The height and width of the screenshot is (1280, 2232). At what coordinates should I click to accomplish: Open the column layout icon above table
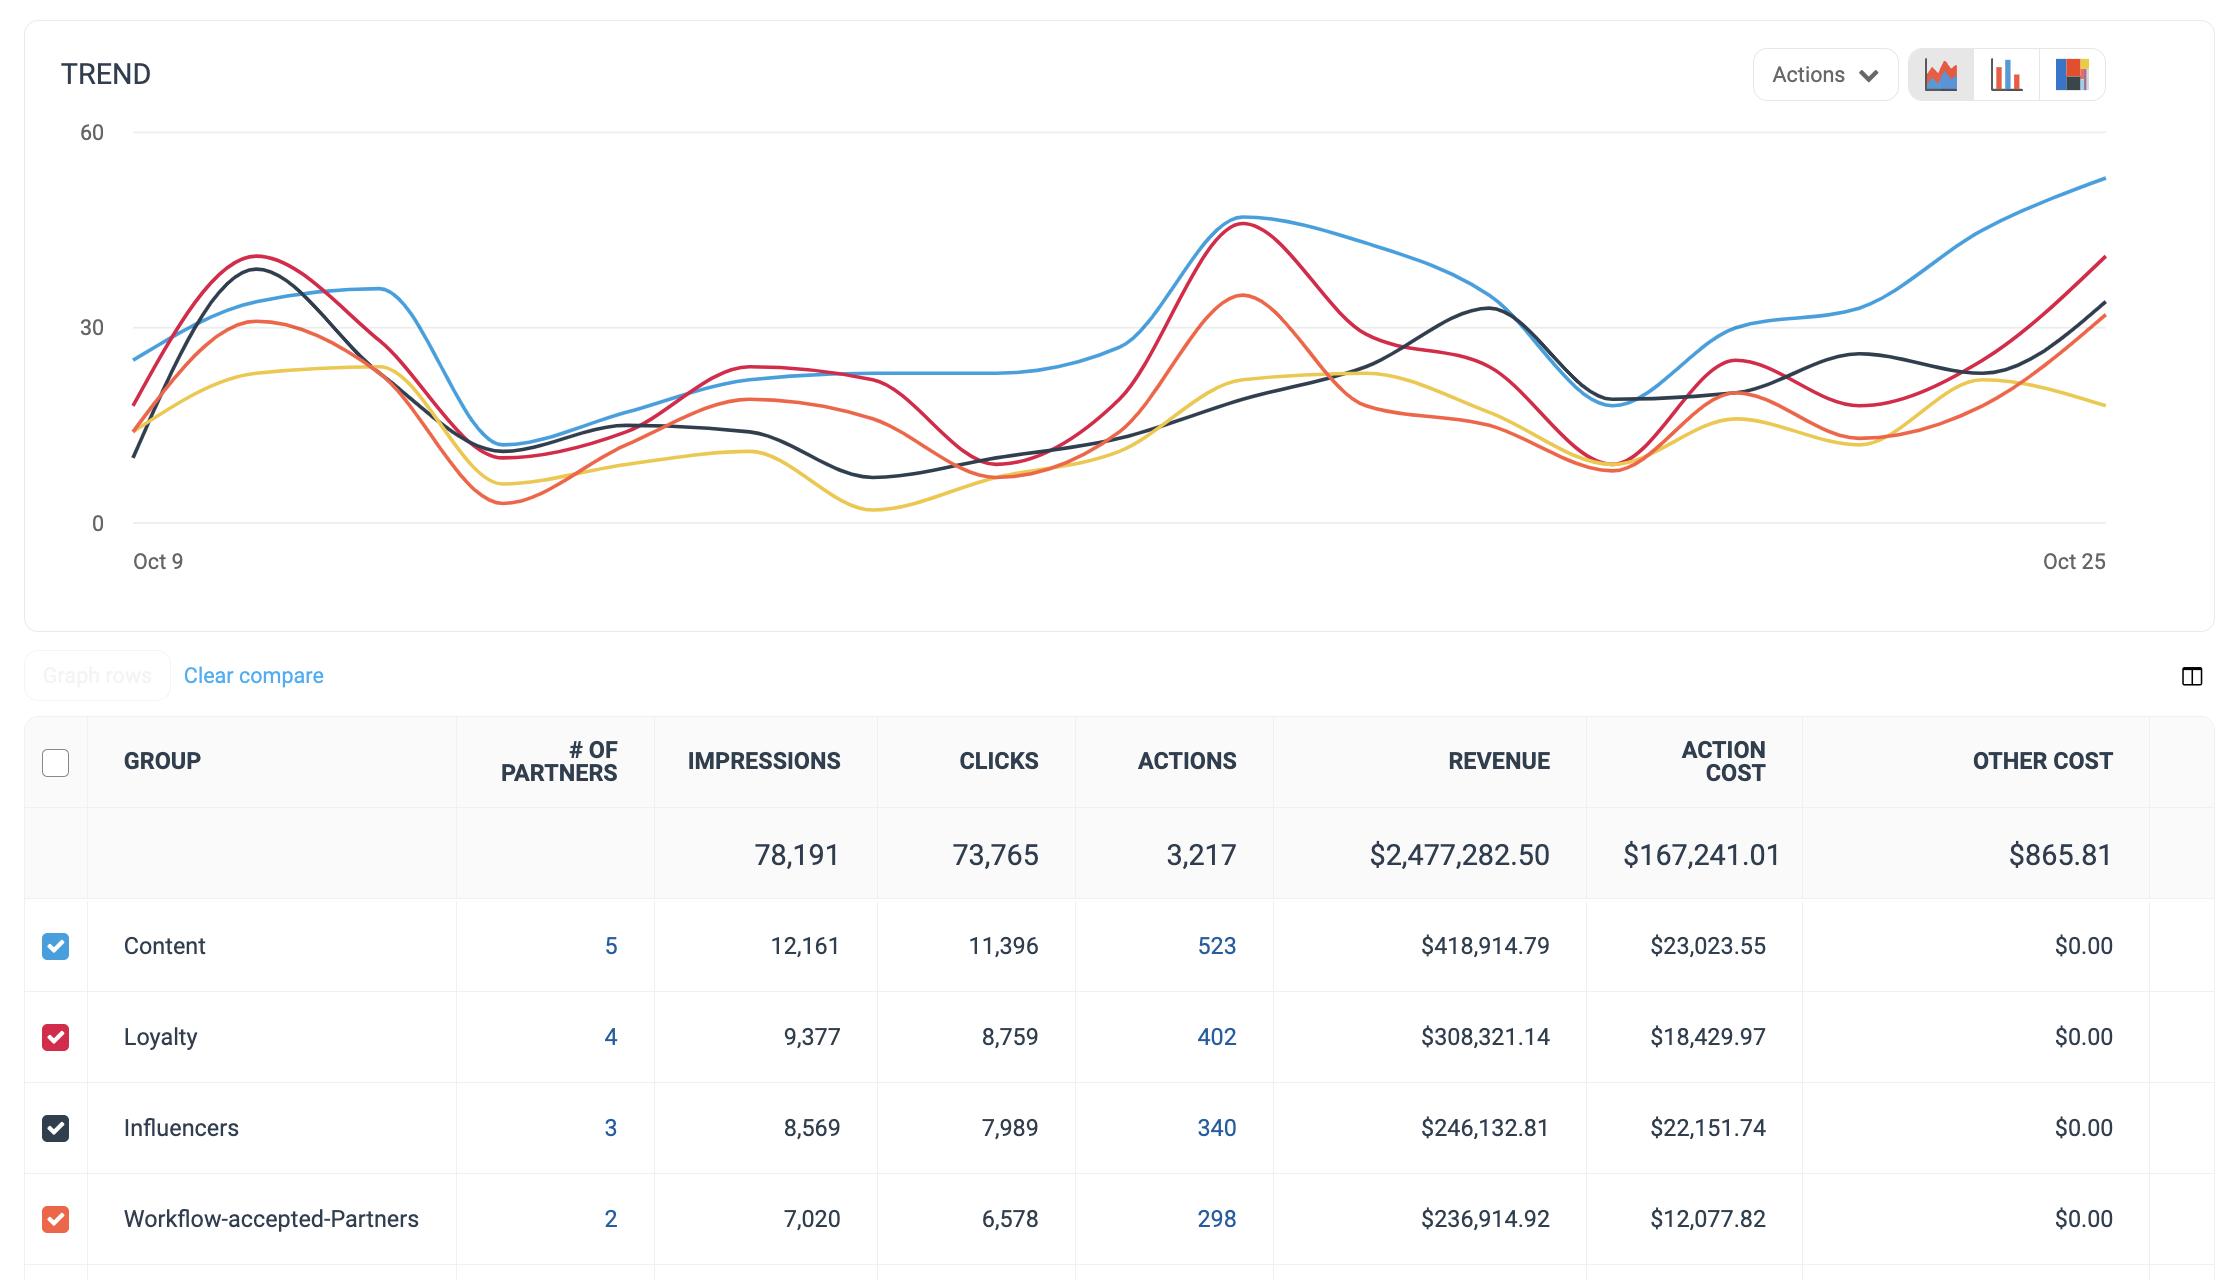point(2192,677)
